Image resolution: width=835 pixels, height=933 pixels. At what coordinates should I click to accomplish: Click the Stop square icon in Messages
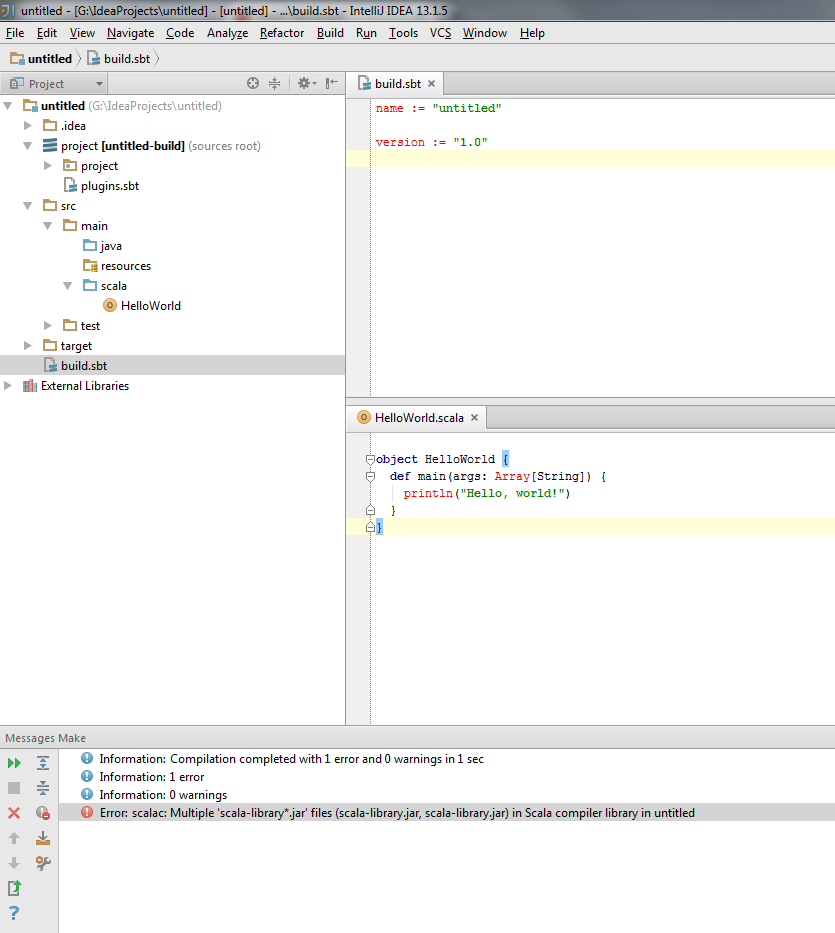pyautogui.click(x=14, y=788)
